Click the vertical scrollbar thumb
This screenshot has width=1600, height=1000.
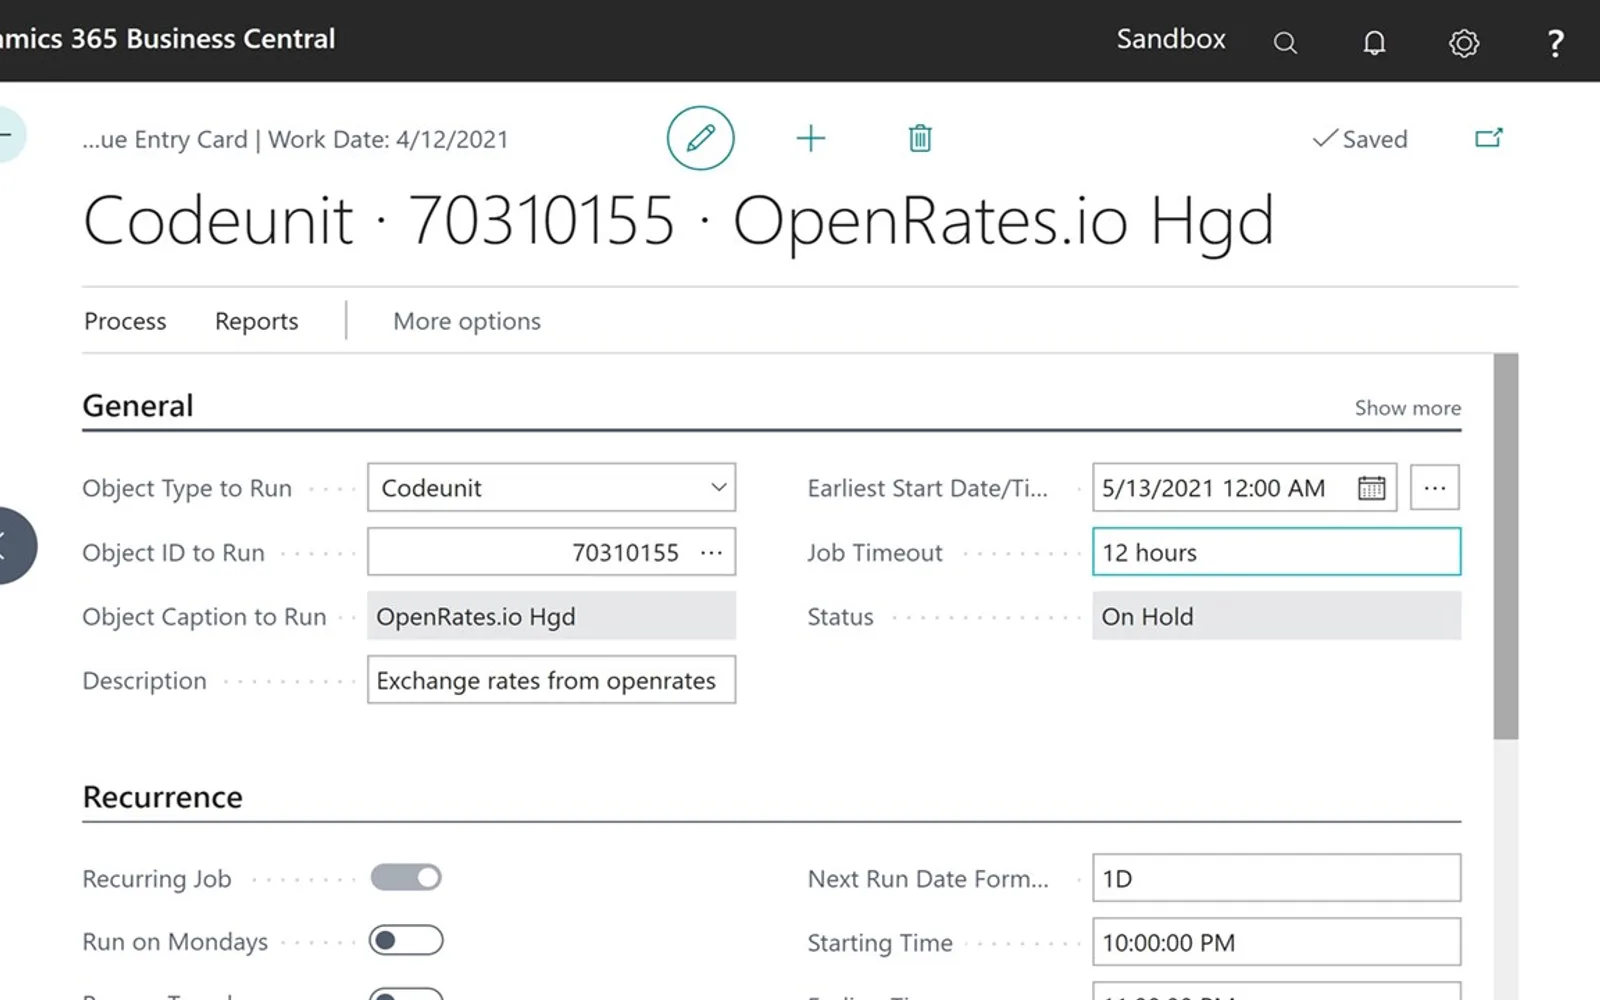1506,546
